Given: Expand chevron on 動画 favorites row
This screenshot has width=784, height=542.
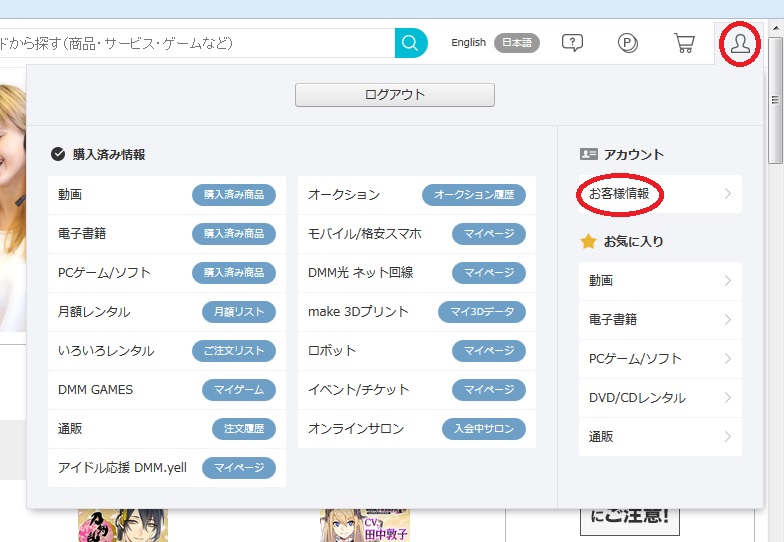Looking at the screenshot, I should point(728,280).
